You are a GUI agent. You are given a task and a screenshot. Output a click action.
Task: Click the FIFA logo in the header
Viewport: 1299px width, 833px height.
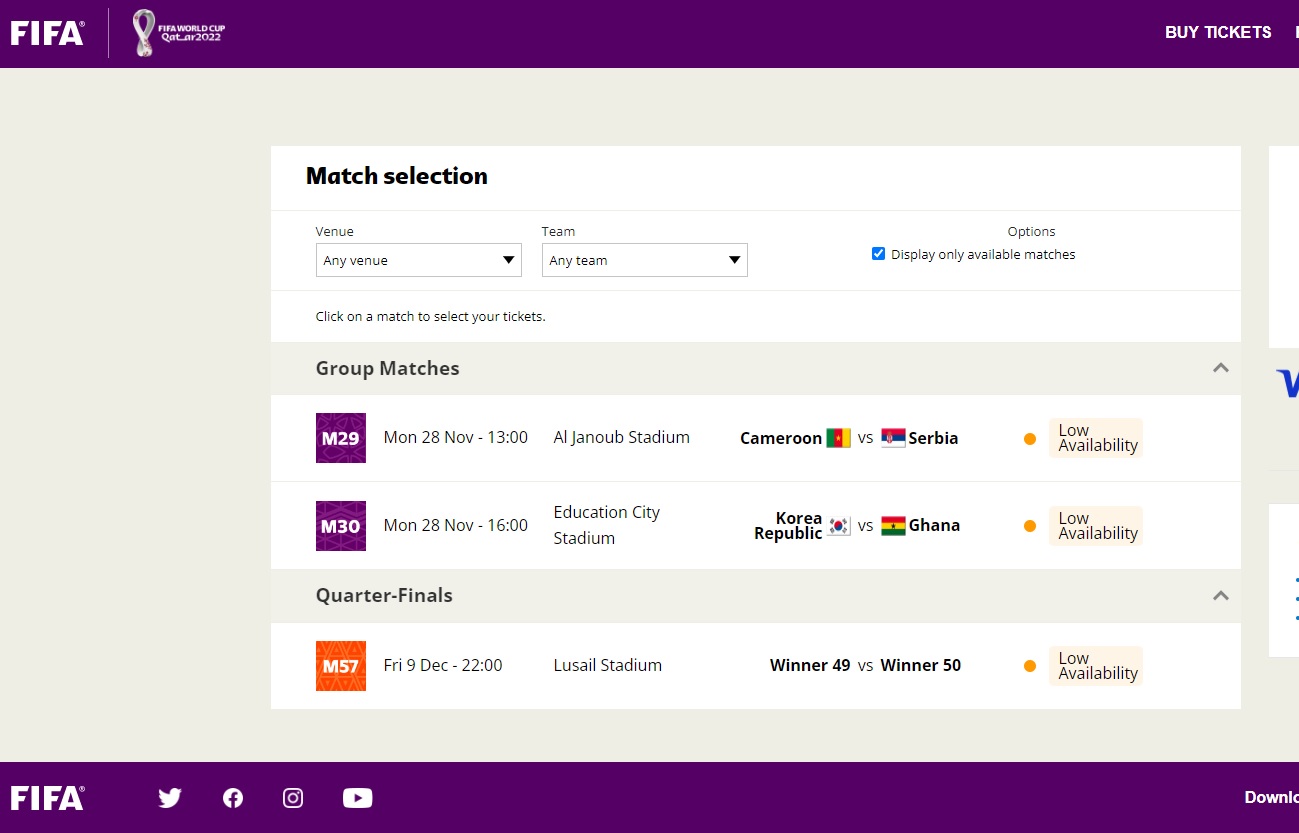47,33
